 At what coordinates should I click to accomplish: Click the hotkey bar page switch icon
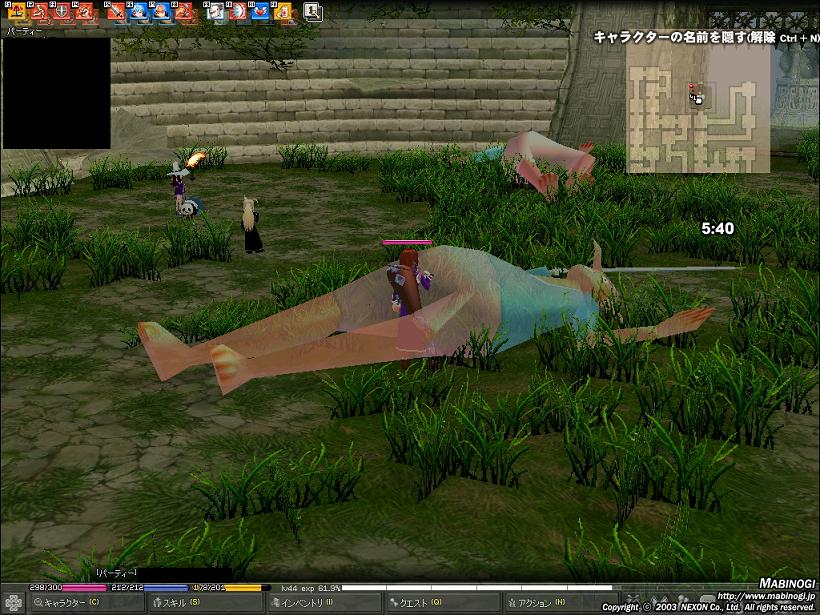[313, 12]
